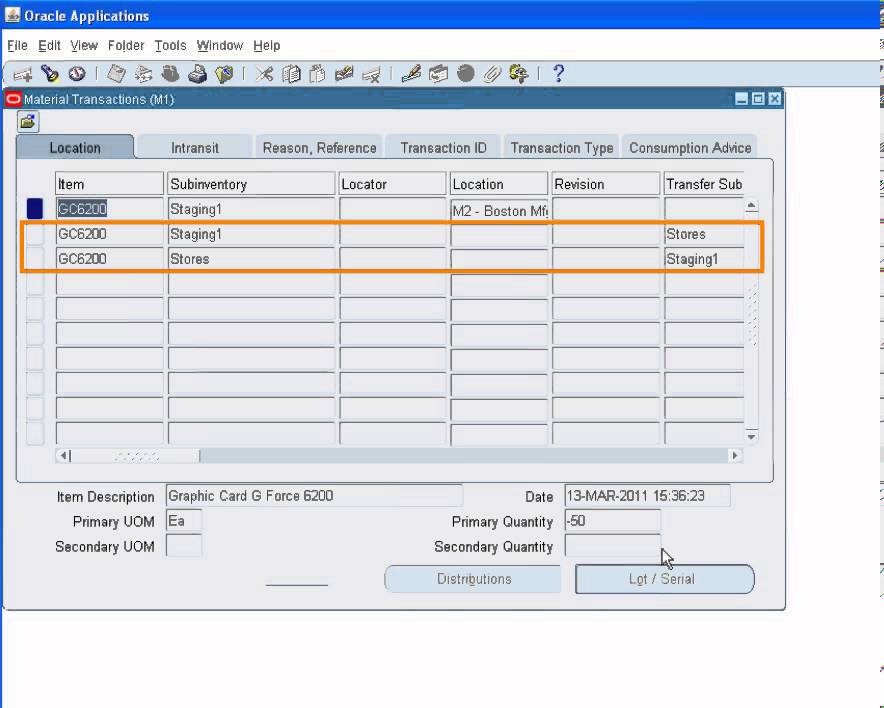Open the Edit menu
The width and height of the screenshot is (884, 708).
[x=50, y=46]
